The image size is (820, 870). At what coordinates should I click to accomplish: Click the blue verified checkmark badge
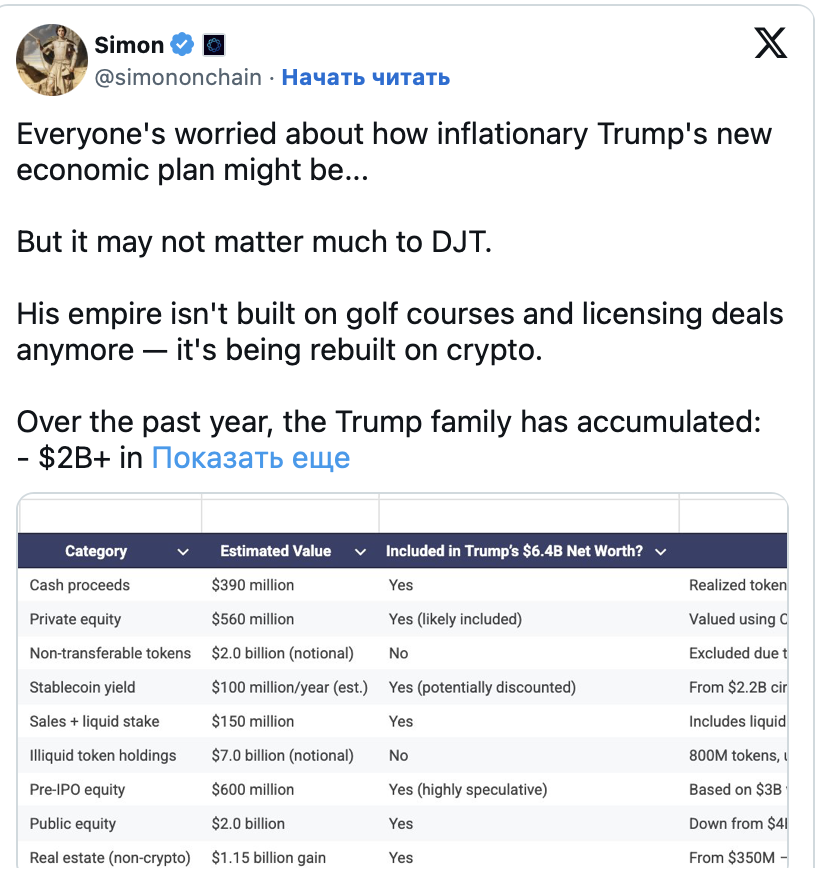click(x=182, y=44)
